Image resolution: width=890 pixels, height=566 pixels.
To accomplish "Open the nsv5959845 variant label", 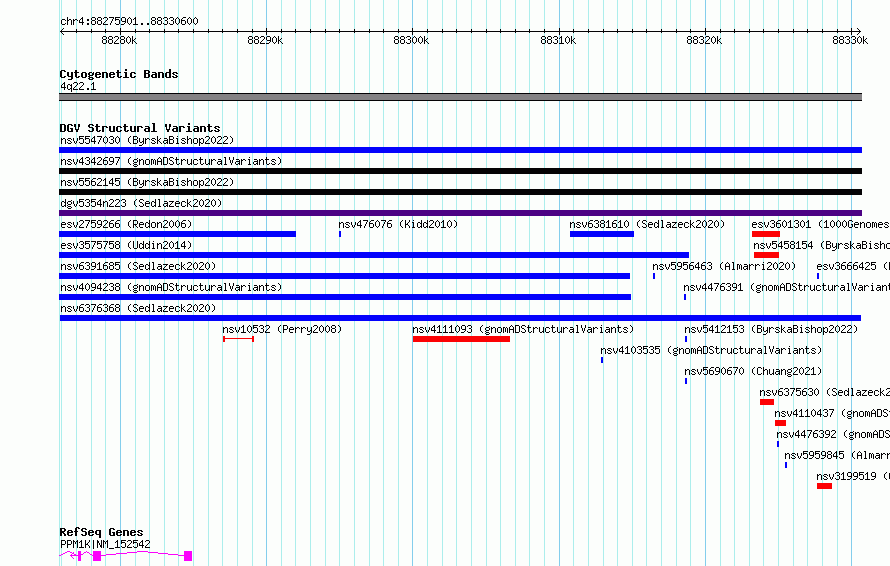I will pyautogui.click(x=837, y=455).
